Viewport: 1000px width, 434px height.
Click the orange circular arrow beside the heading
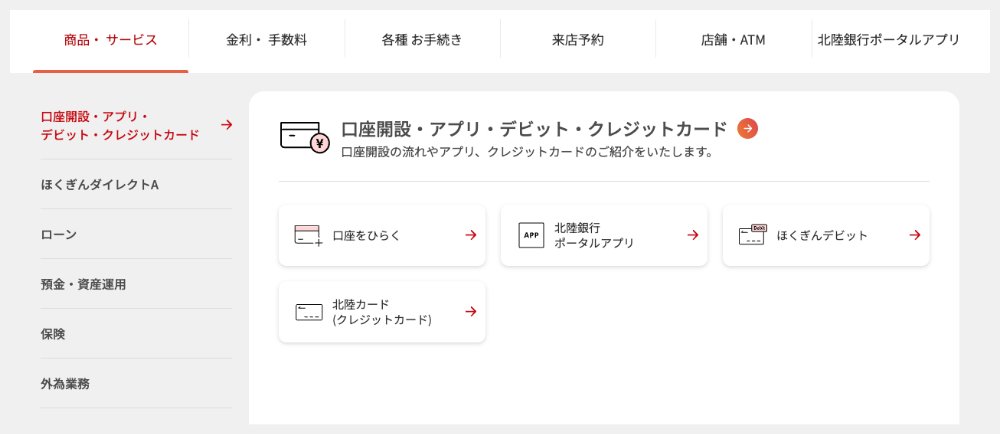point(747,129)
